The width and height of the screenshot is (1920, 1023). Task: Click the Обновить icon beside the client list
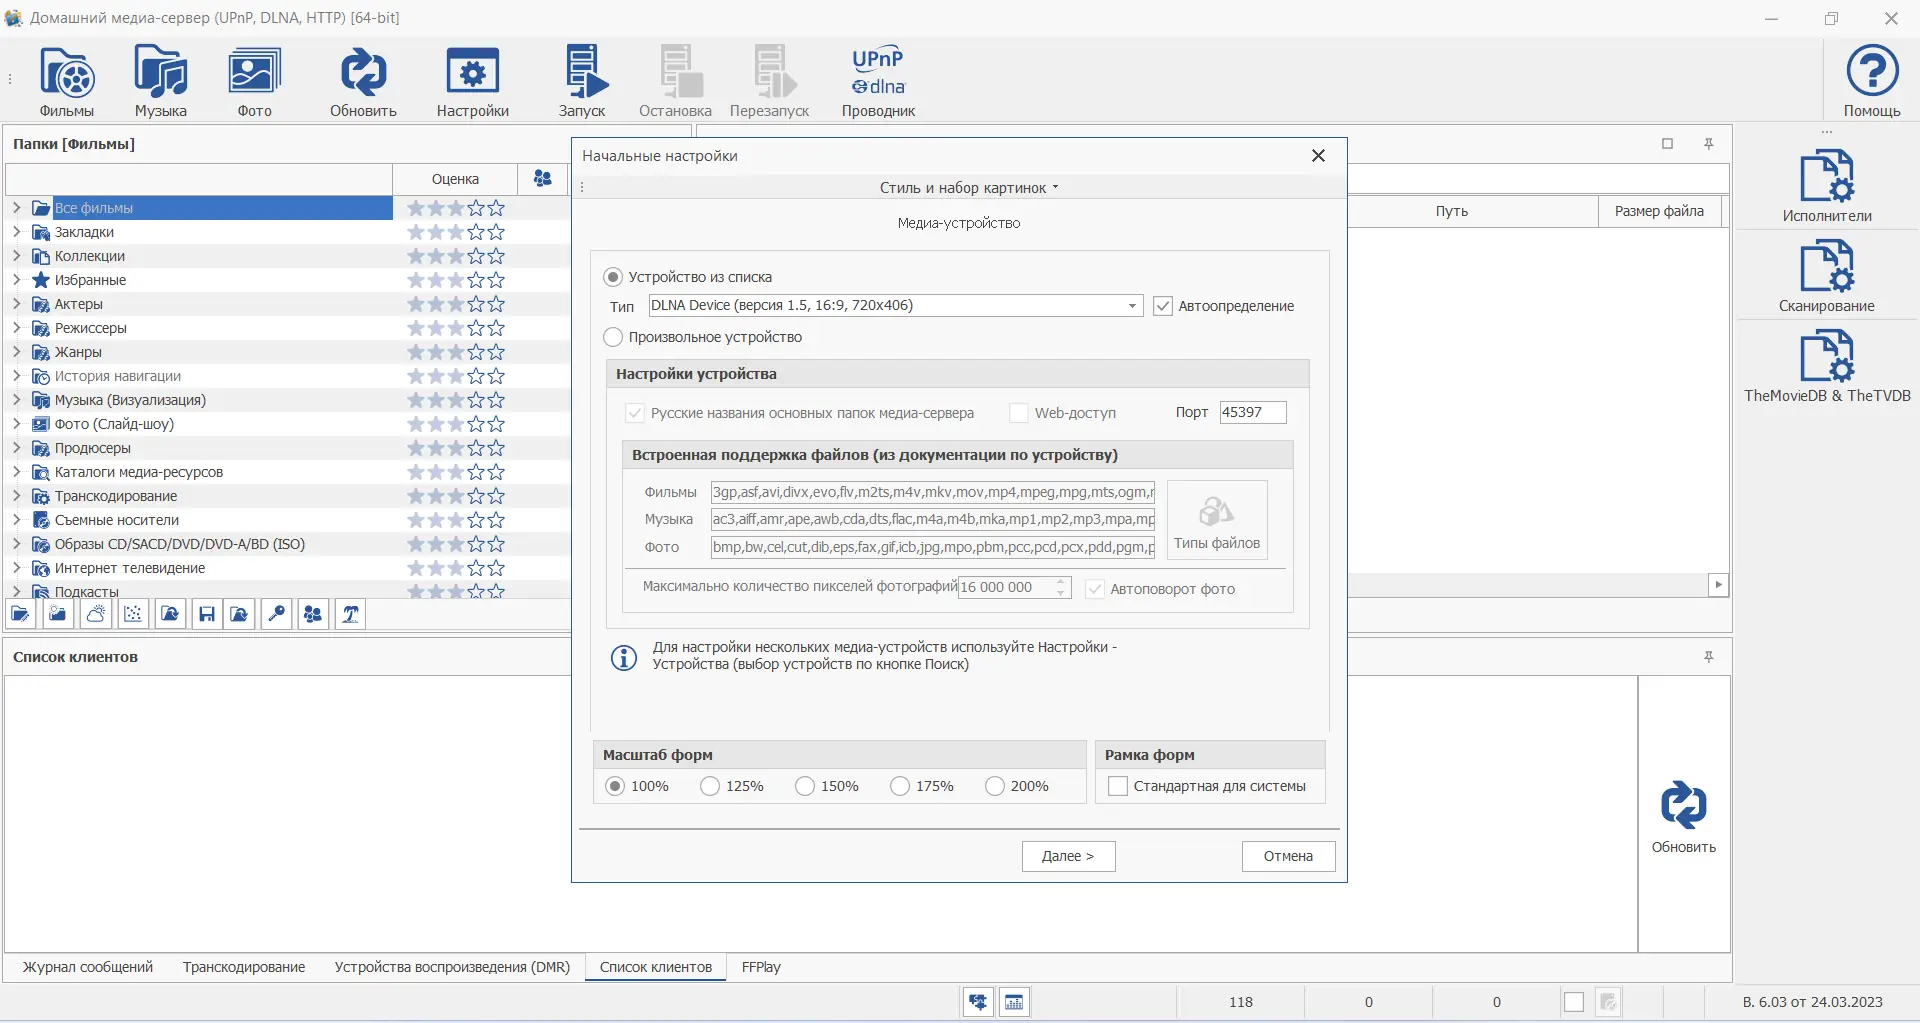coord(1684,817)
